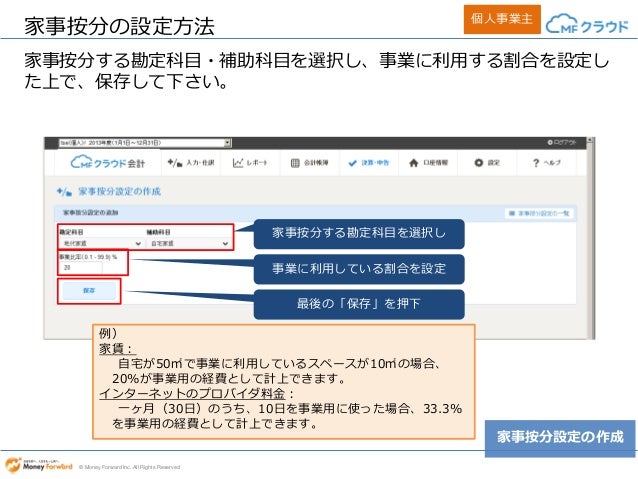Screen dimensions: 638x479
Task: Click the question mark ヘルプ icon
Action: coord(536,163)
